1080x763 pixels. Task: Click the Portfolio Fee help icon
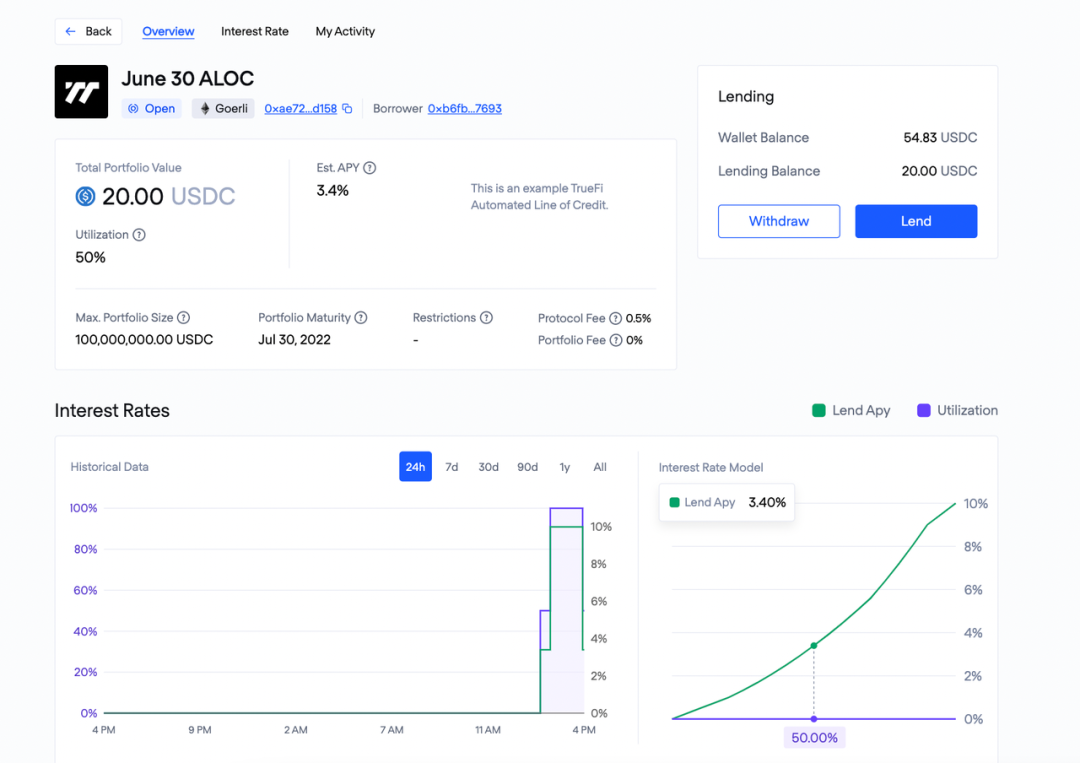616,341
